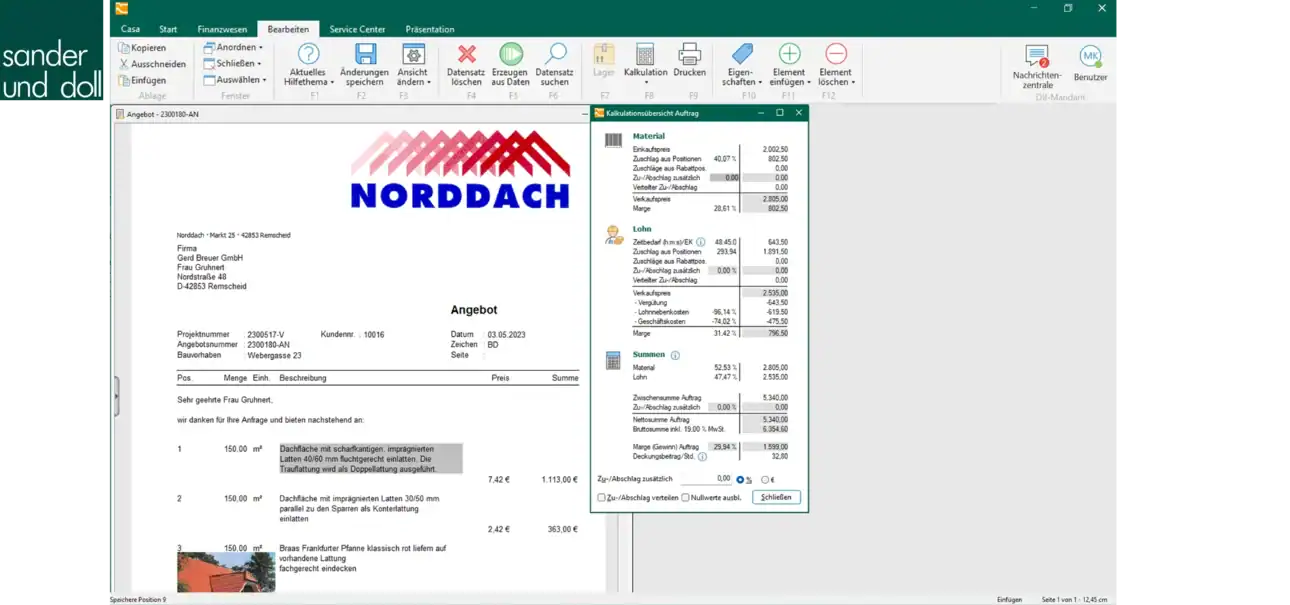Click the Schließen button in dialog
This screenshot has height=605, width=1290.
tap(776, 497)
